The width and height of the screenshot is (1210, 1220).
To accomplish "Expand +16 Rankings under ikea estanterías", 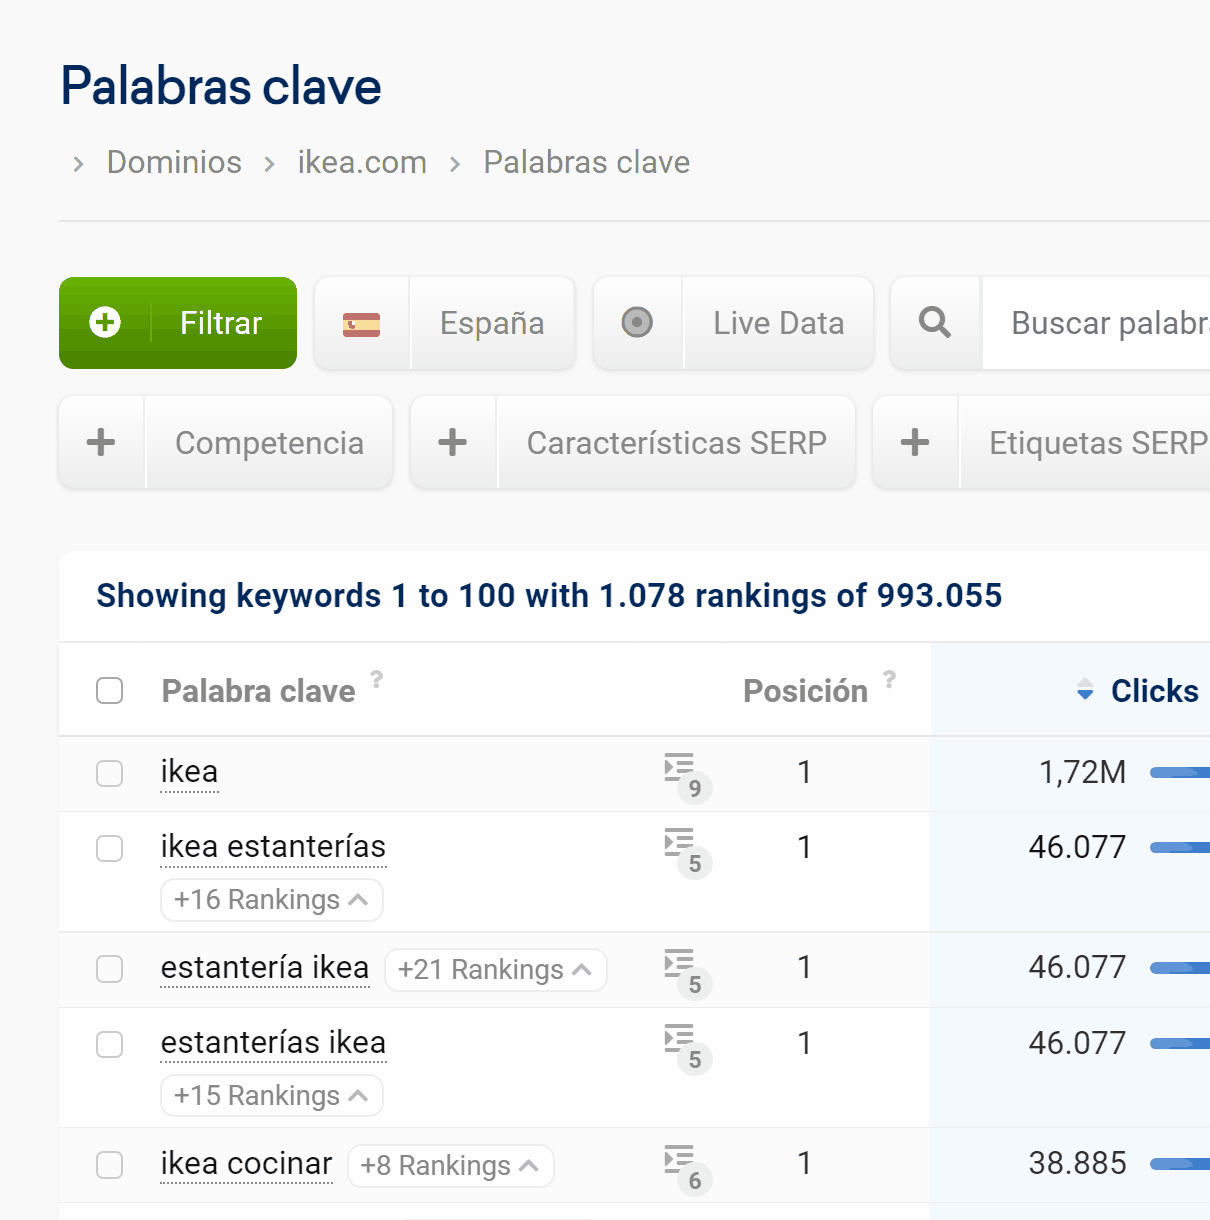I will [x=271, y=900].
